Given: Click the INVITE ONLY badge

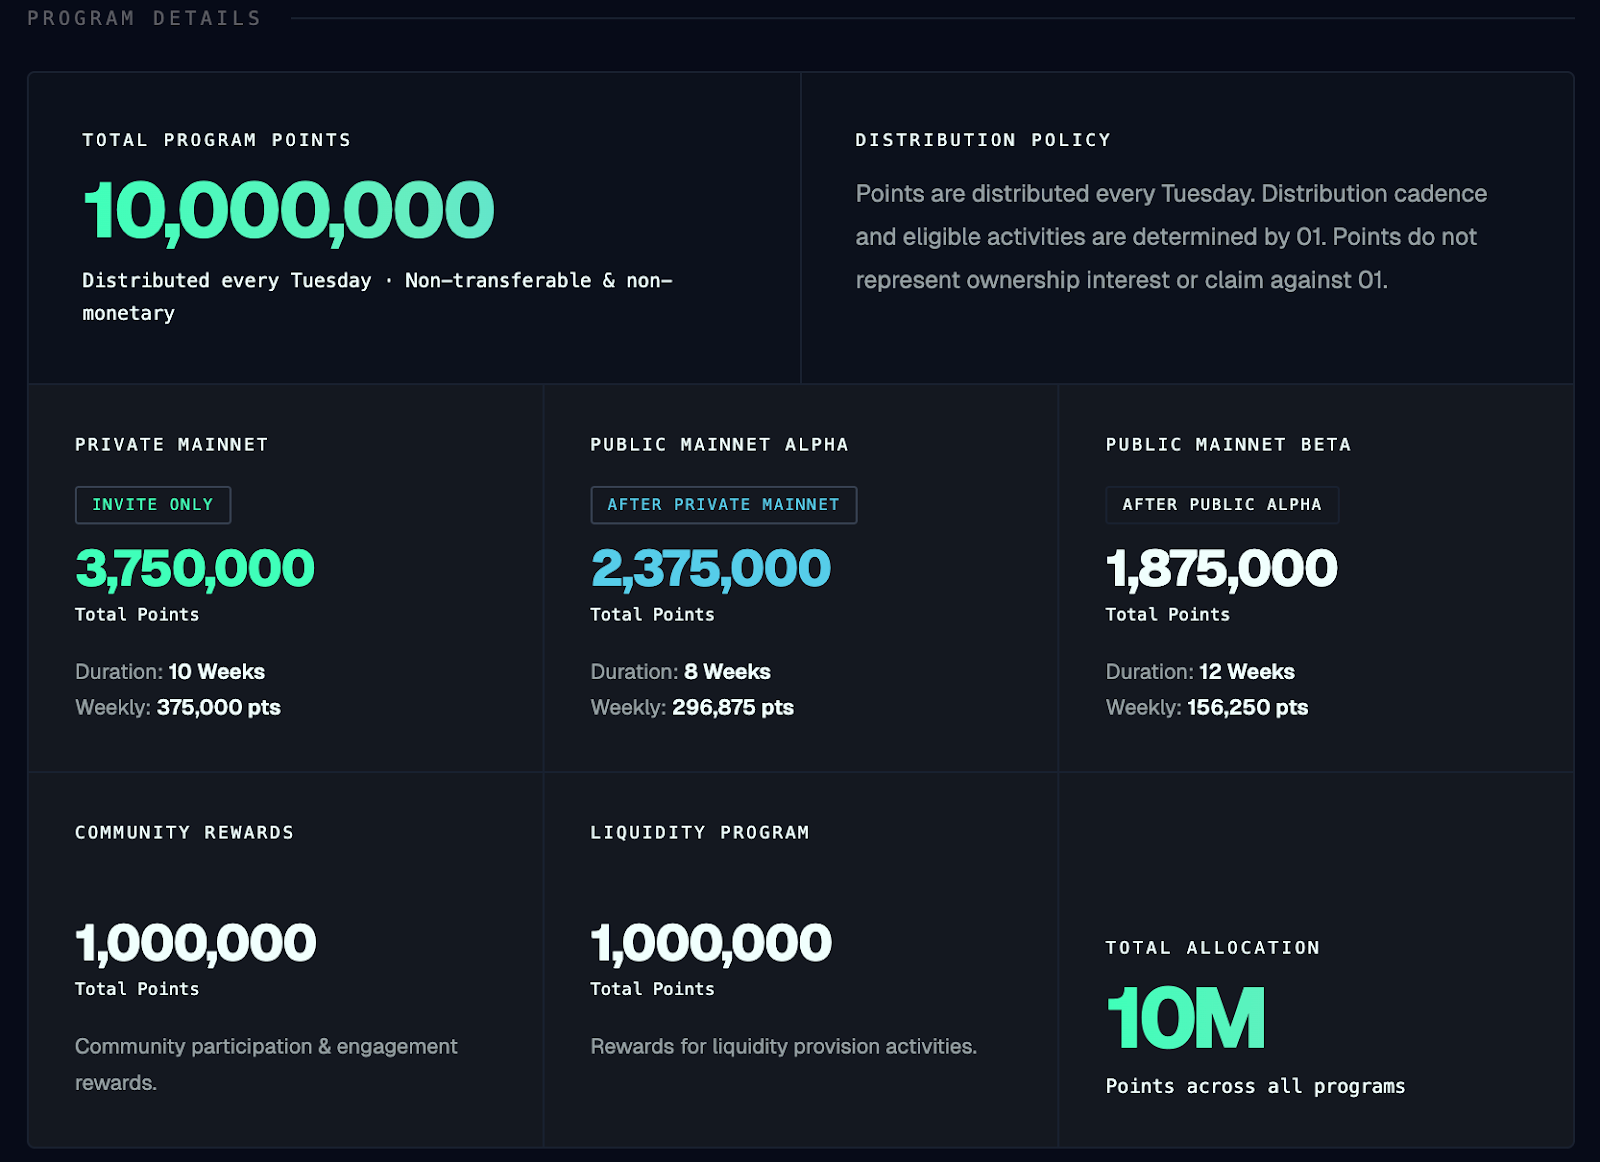Looking at the screenshot, I should point(153,505).
